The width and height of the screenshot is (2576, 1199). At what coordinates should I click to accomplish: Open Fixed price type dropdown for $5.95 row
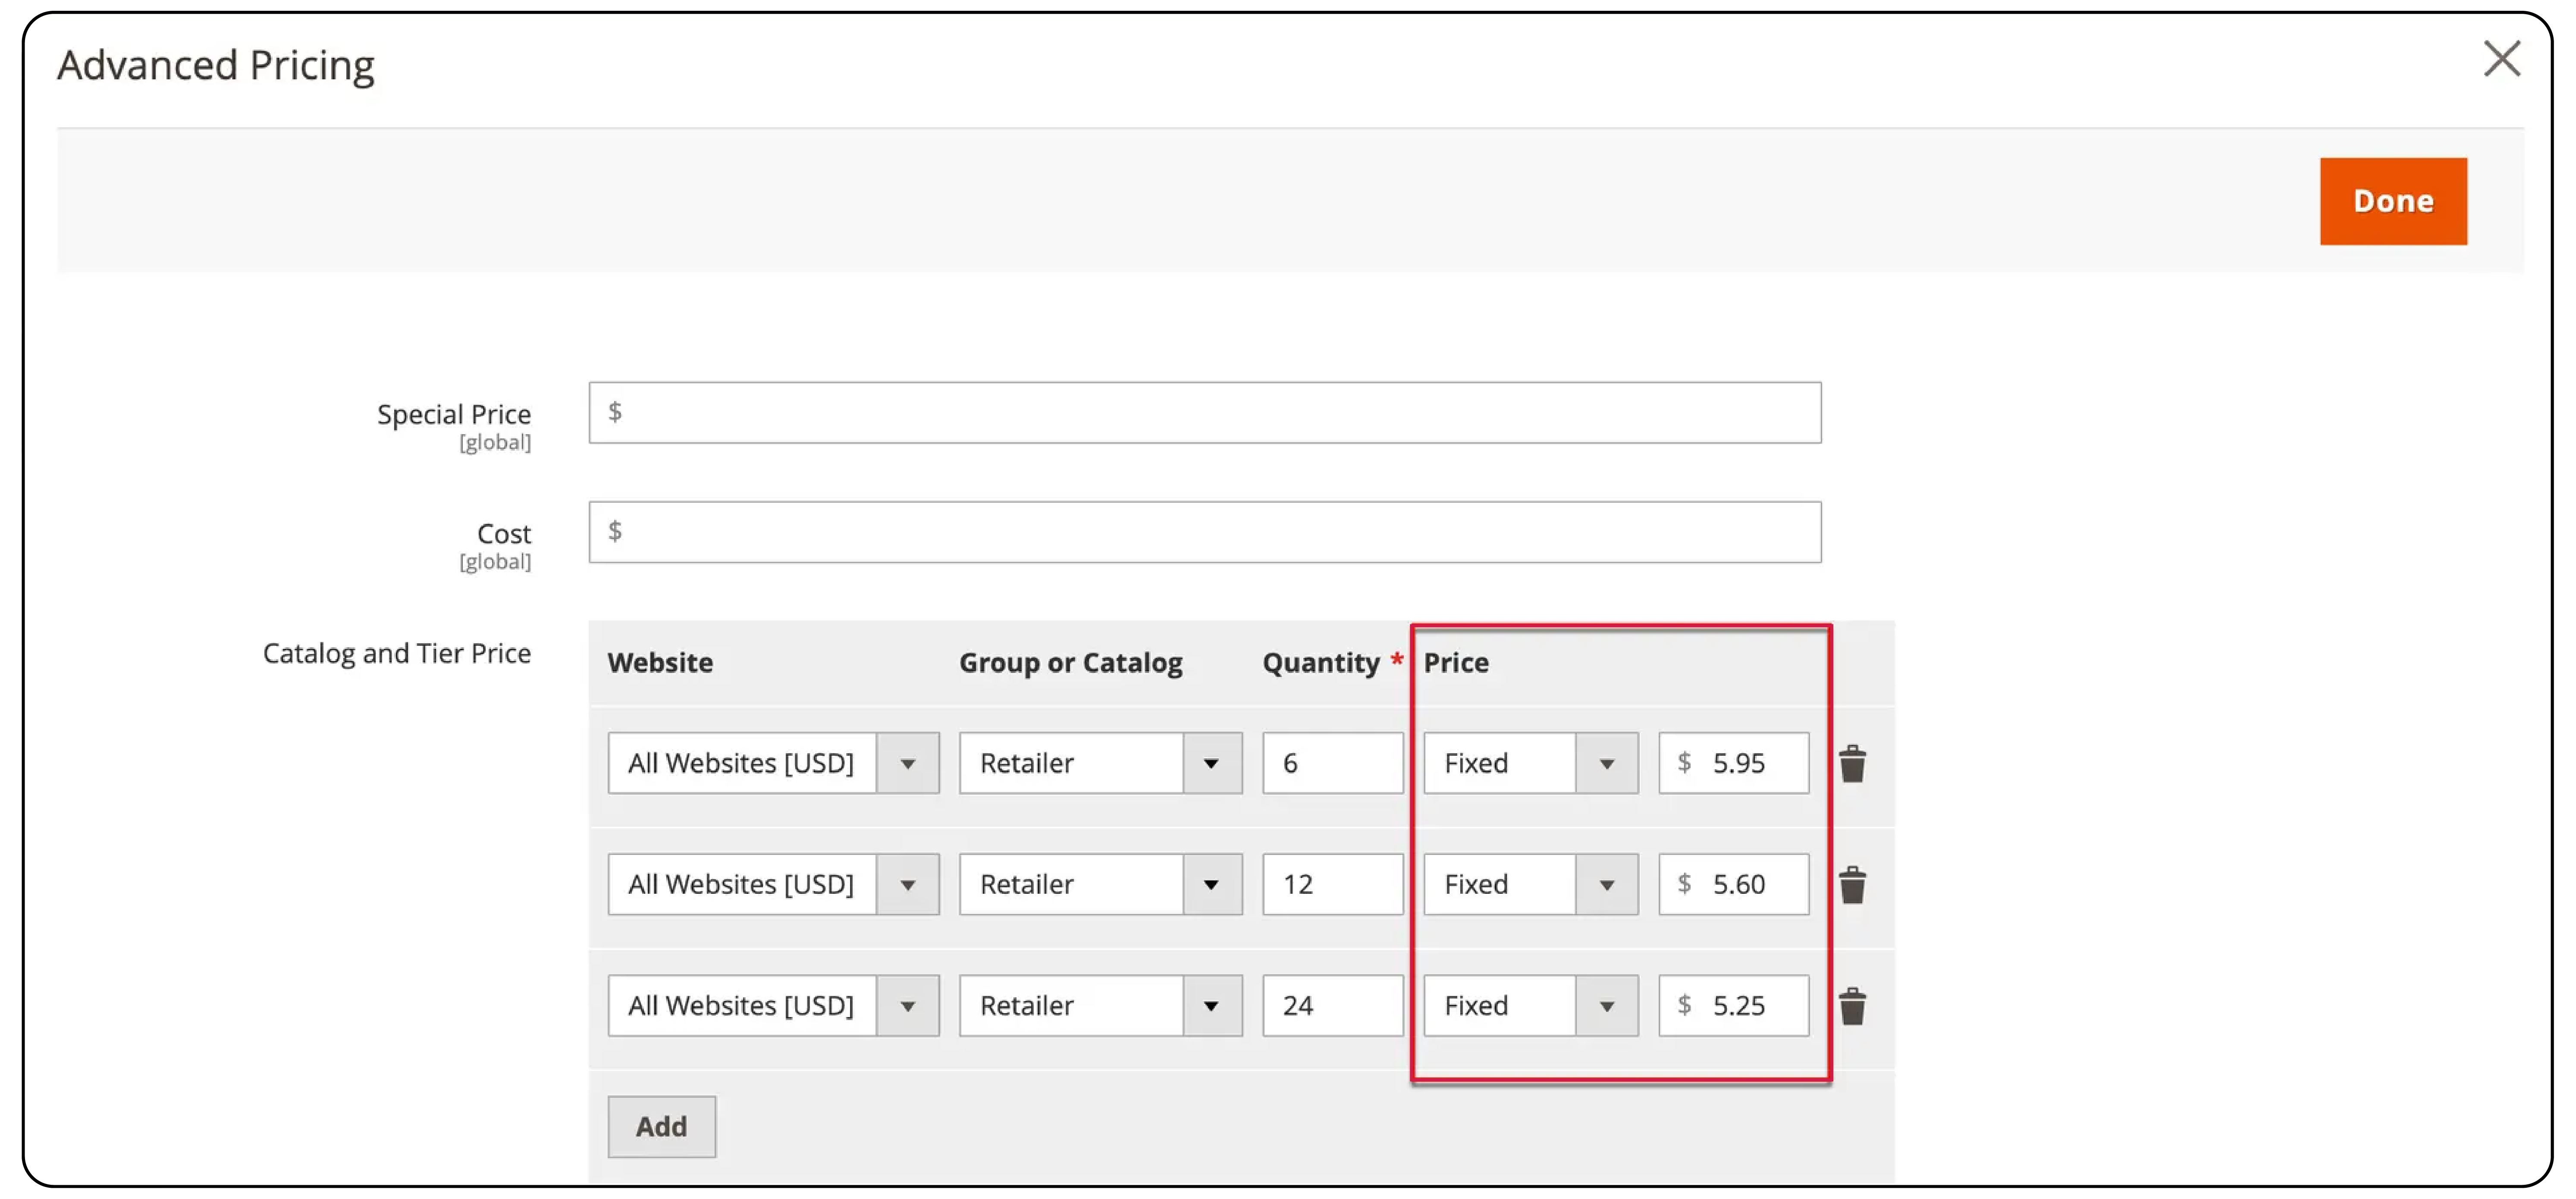click(x=1530, y=763)
